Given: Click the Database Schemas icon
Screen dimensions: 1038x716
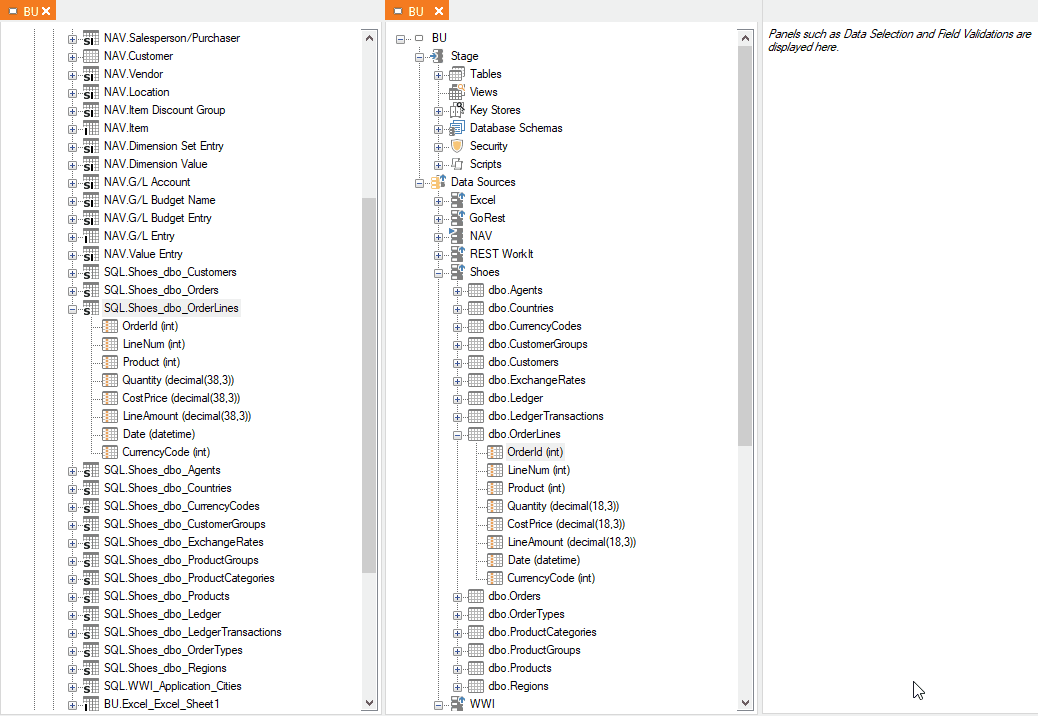Looking at the screenshot, I should (x=457, y=128).
